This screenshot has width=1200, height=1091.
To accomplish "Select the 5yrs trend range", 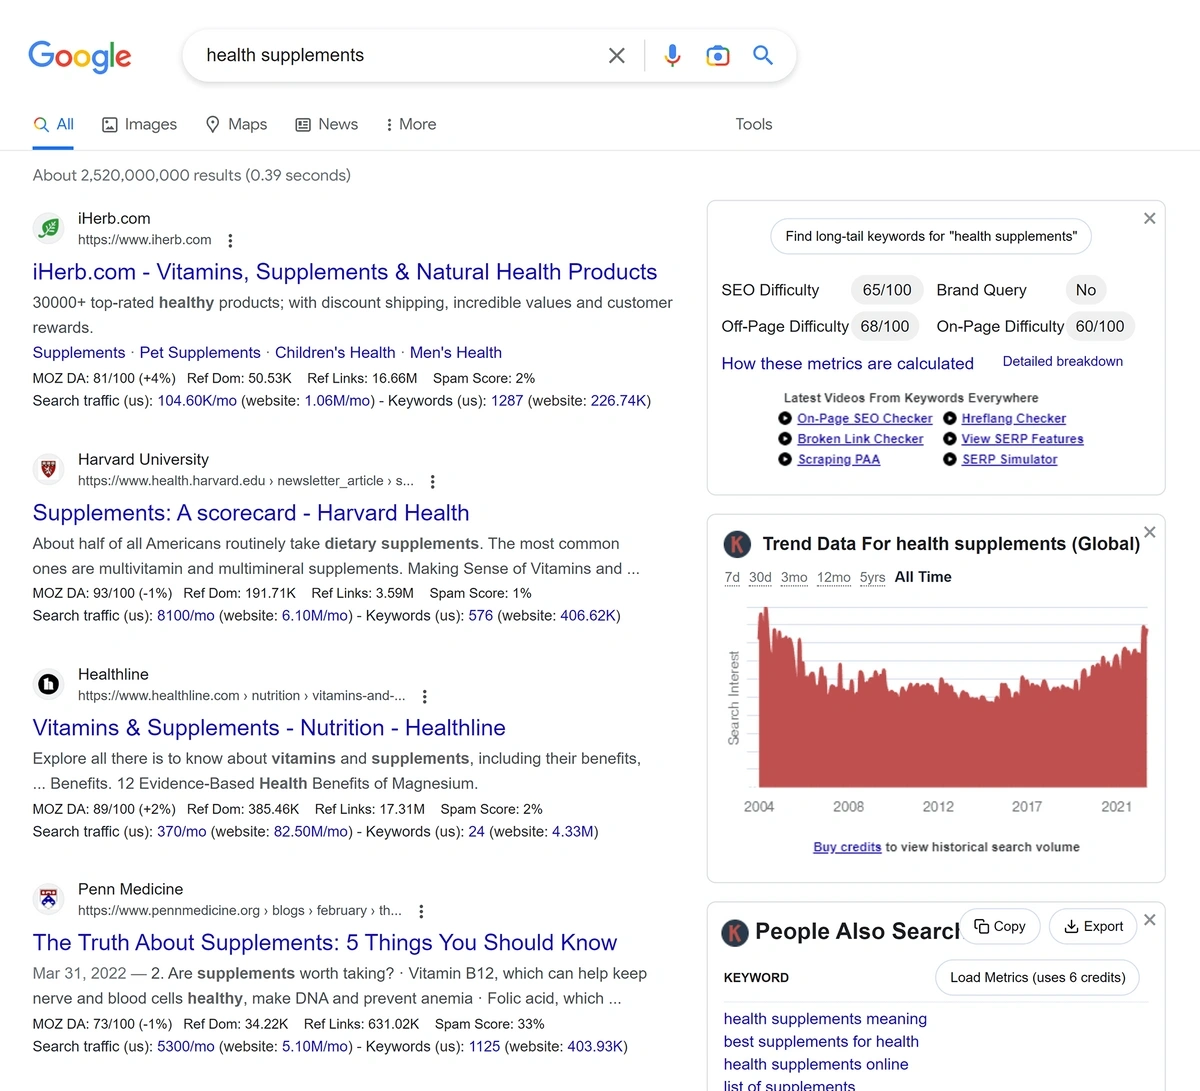I will [x=873, y=577].
